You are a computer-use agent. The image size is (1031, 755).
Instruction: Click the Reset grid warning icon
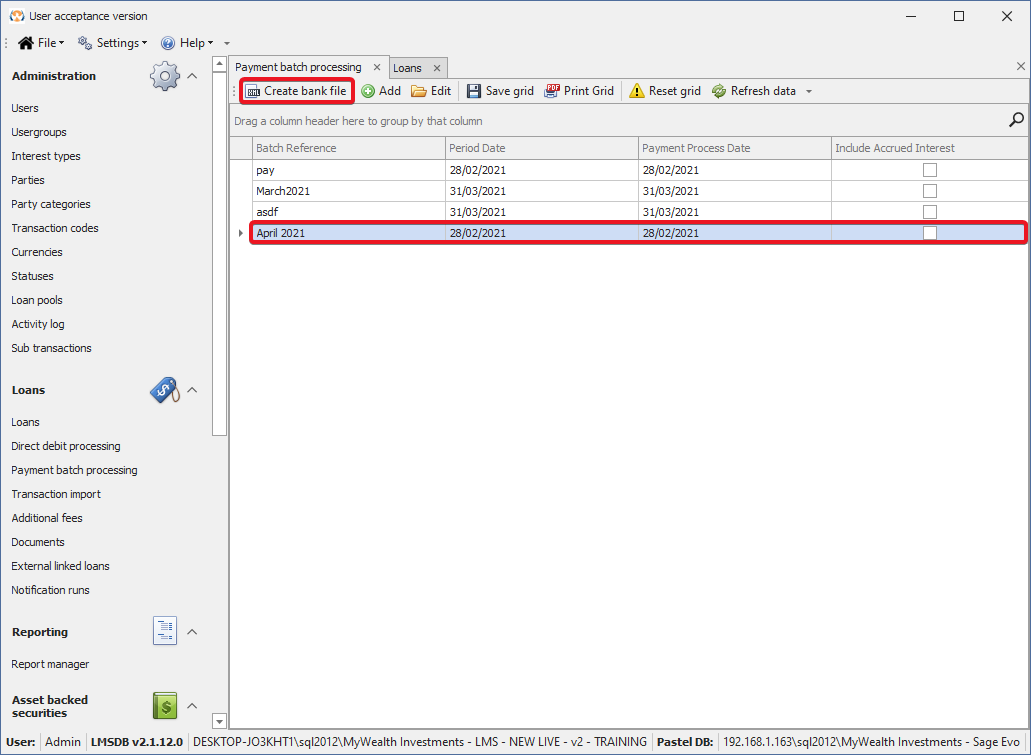click(637, 91)
